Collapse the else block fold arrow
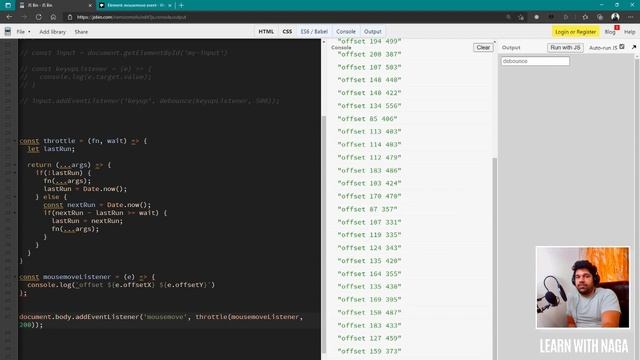Image resolution: width=640 pixels, height=360 pixels. [16, 197]
